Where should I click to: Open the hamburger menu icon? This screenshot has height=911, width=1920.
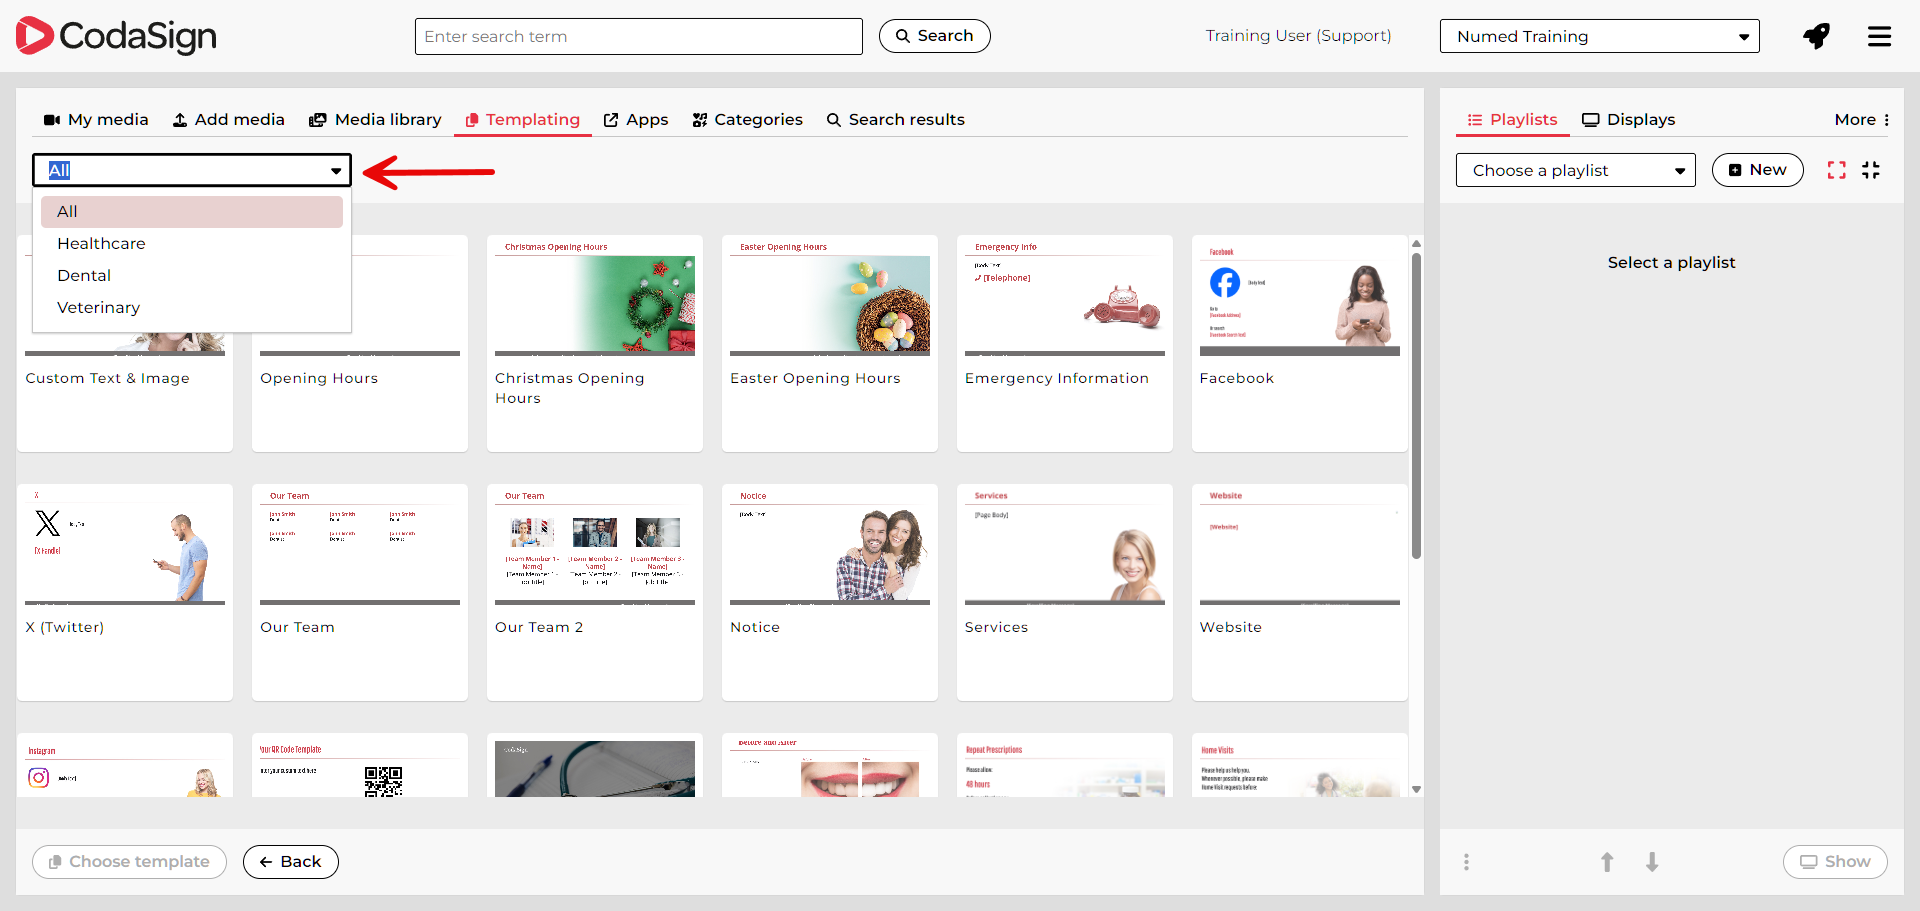[x=1879, y=36]
